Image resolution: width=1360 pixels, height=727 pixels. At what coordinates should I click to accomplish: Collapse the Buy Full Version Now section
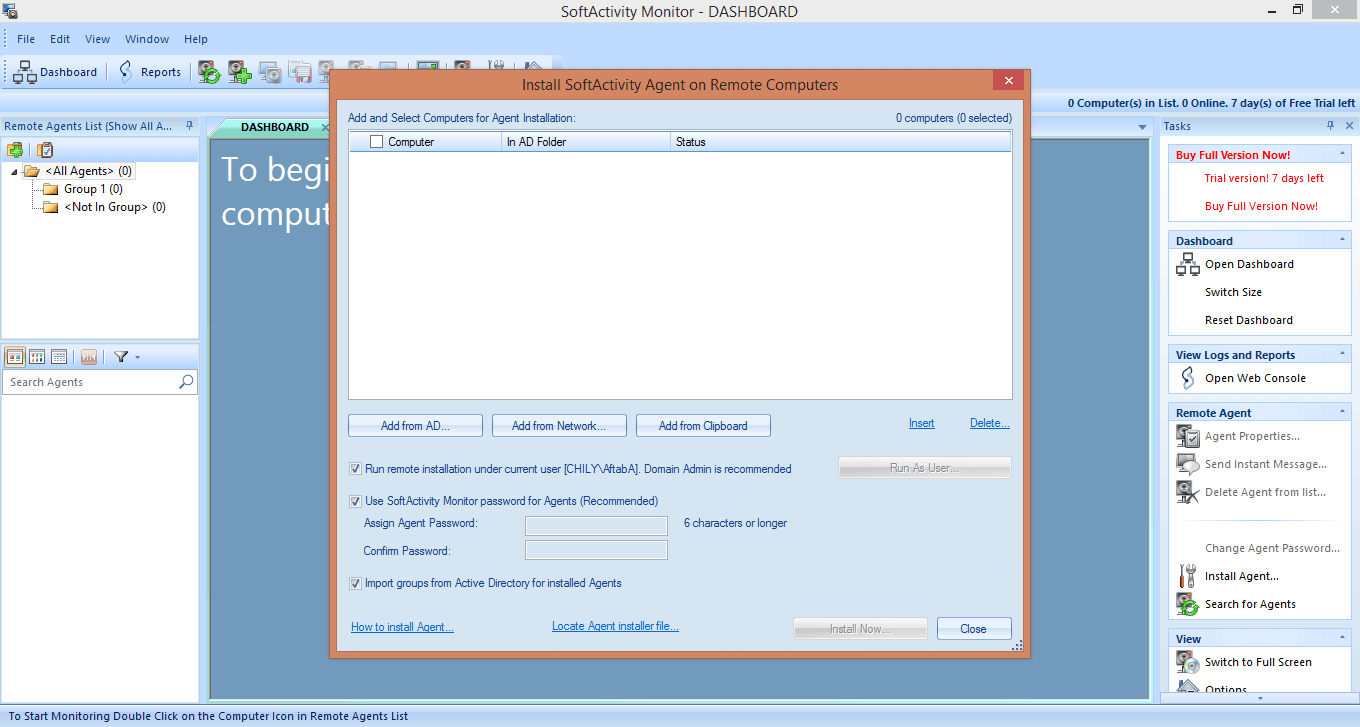[x=1342, y=154]
